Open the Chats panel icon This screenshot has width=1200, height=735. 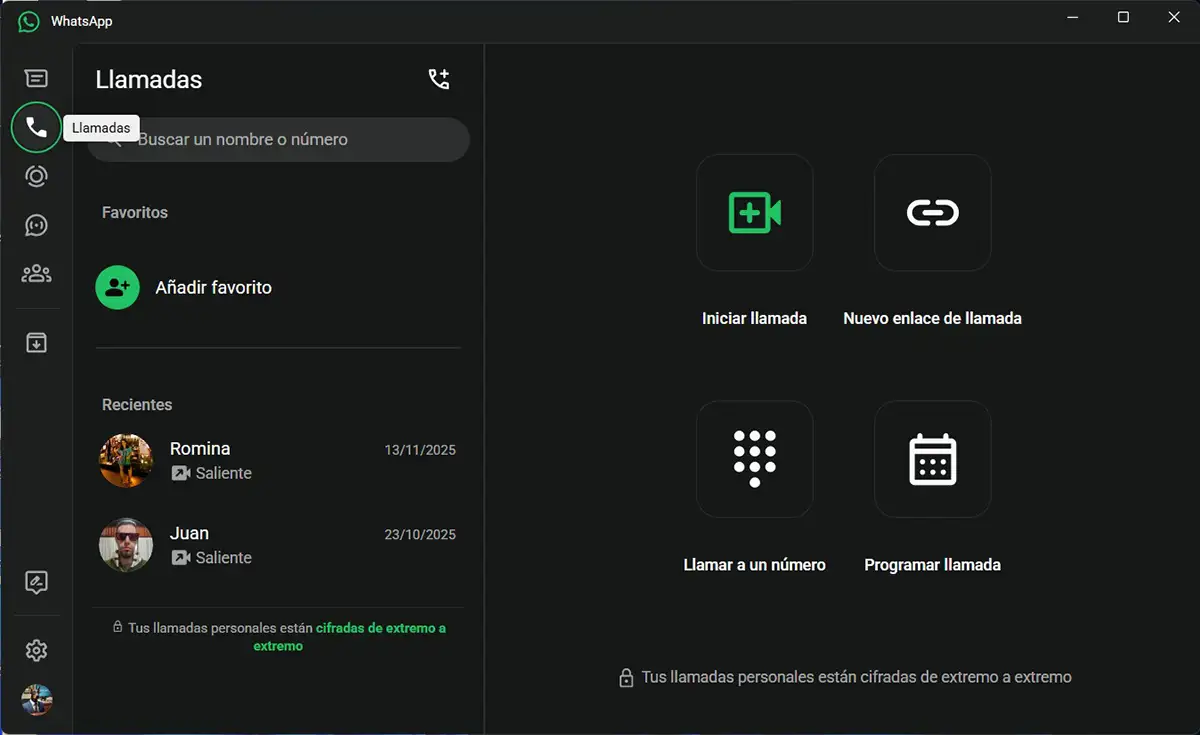click(36, 77)
